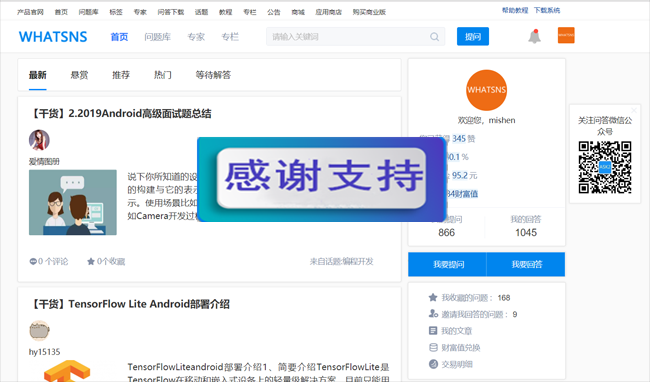Open post 【干货】TensorFlow Lite Android部署介绍

pos(129,304)
